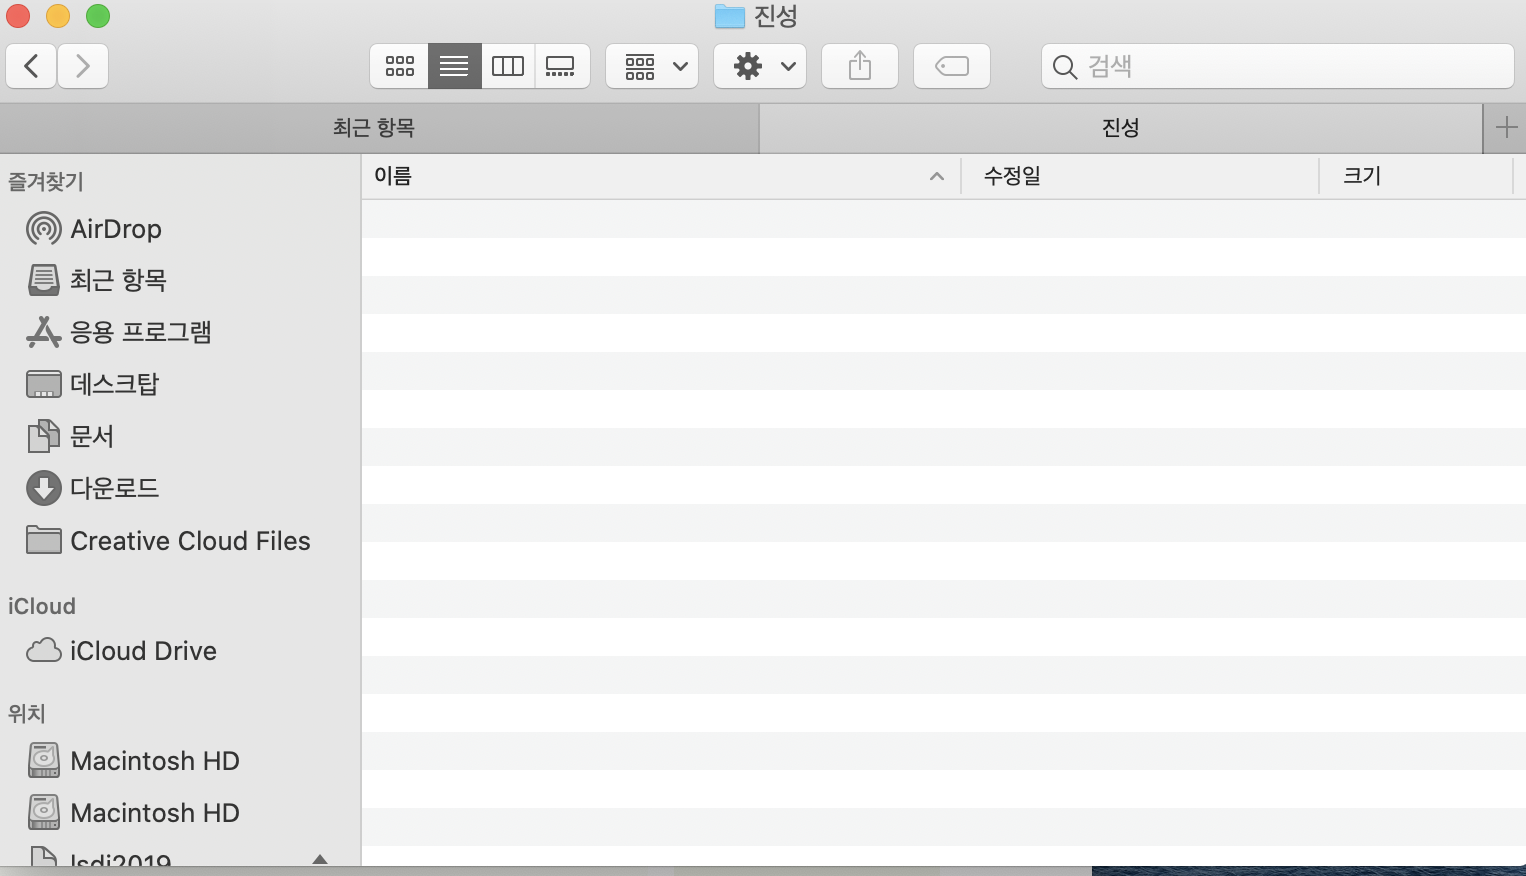Go forward to the next folder
Image resolution: width=1526 pixels, height=876 pixels.
(83, 67)
